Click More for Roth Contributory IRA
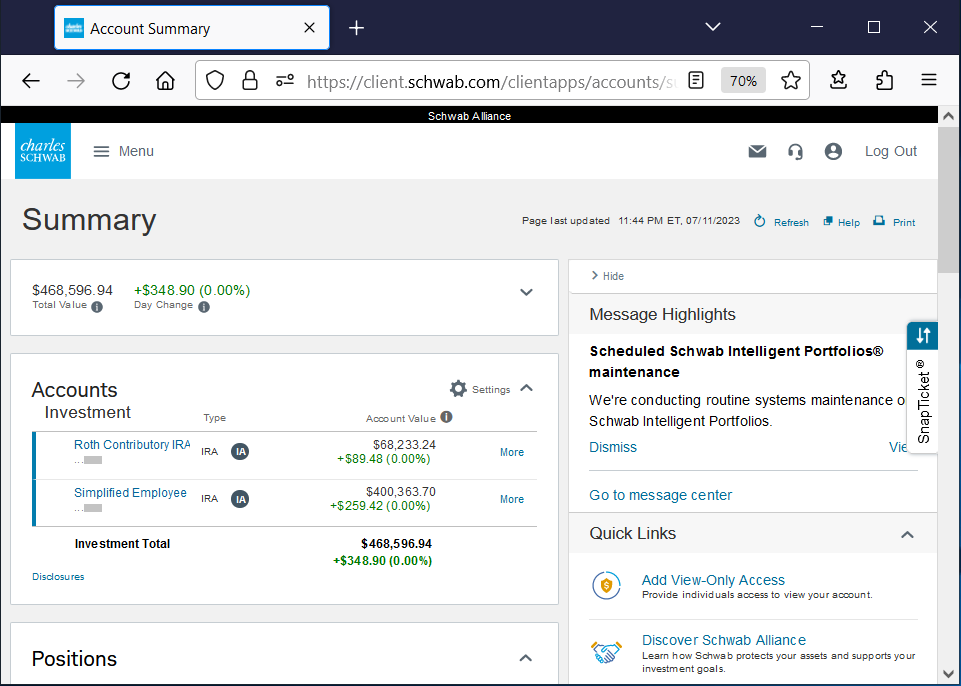961x686 pixels. [x=512, y=452]
